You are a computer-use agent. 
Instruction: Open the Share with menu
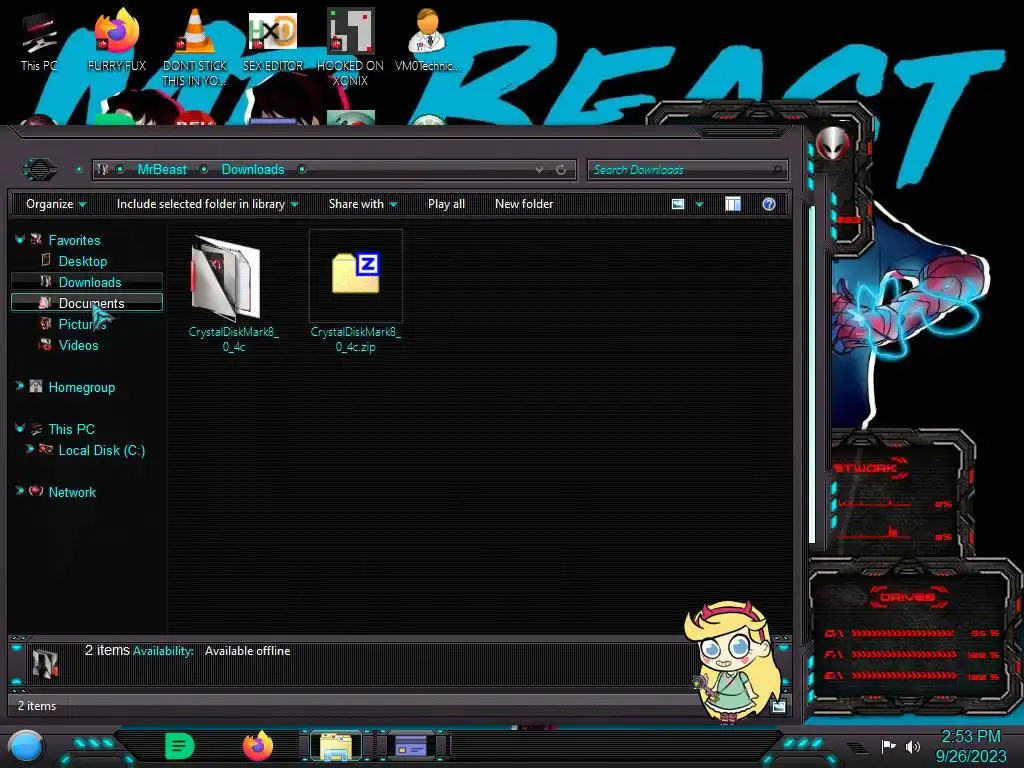[362, 204]
